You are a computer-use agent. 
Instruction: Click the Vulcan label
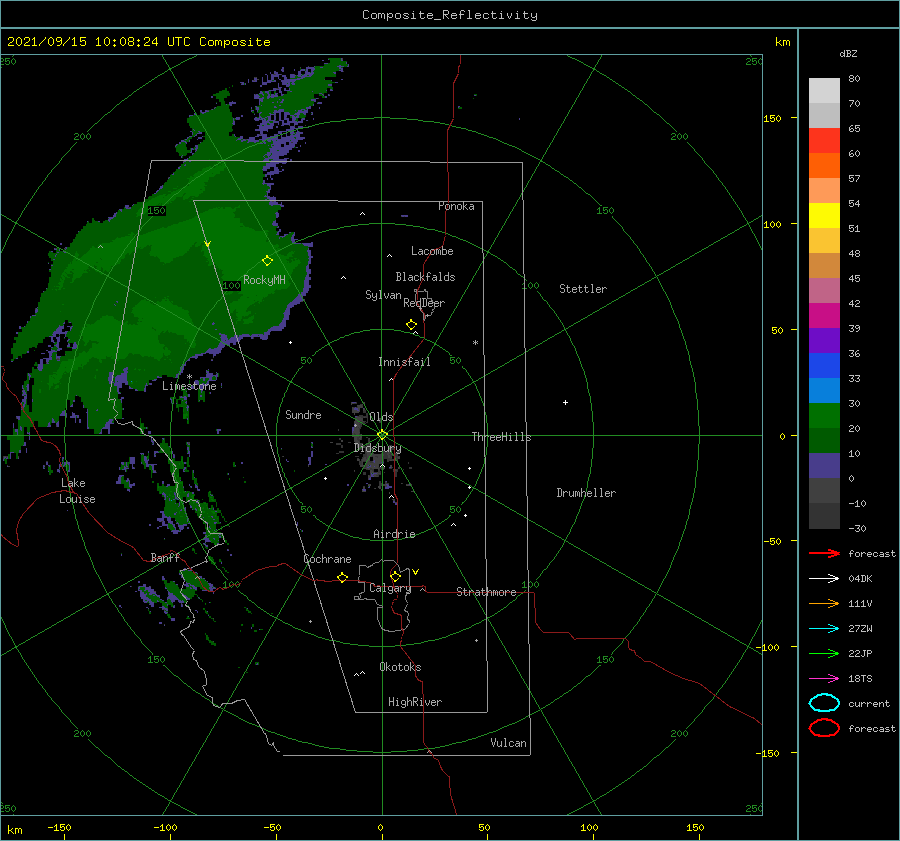coord(508,743)
